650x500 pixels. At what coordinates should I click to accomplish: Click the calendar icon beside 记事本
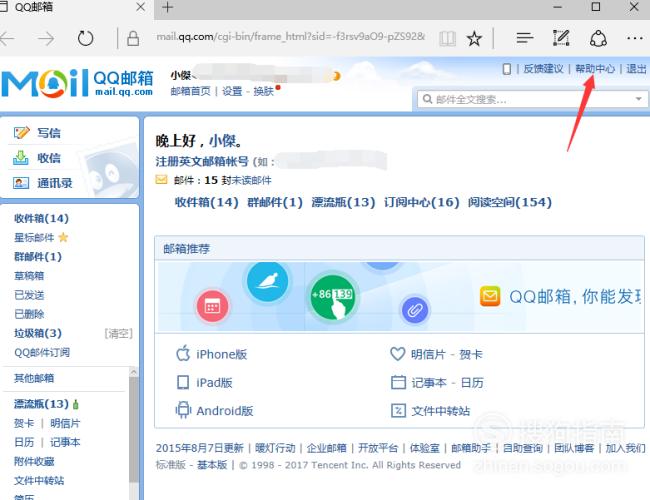[x=398, y=382]
